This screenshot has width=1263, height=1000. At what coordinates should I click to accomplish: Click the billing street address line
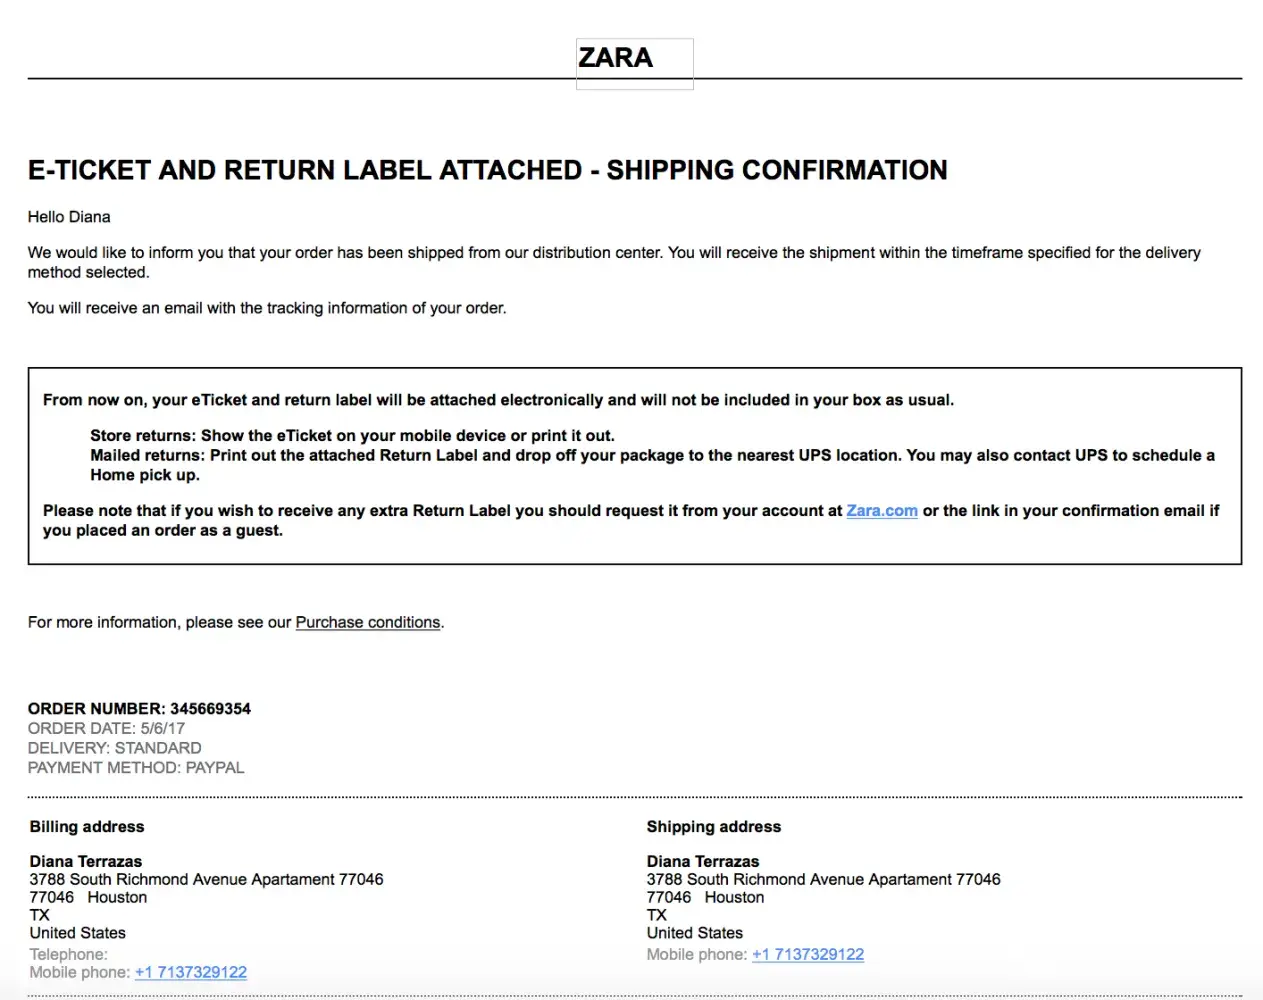pos(206,879)
